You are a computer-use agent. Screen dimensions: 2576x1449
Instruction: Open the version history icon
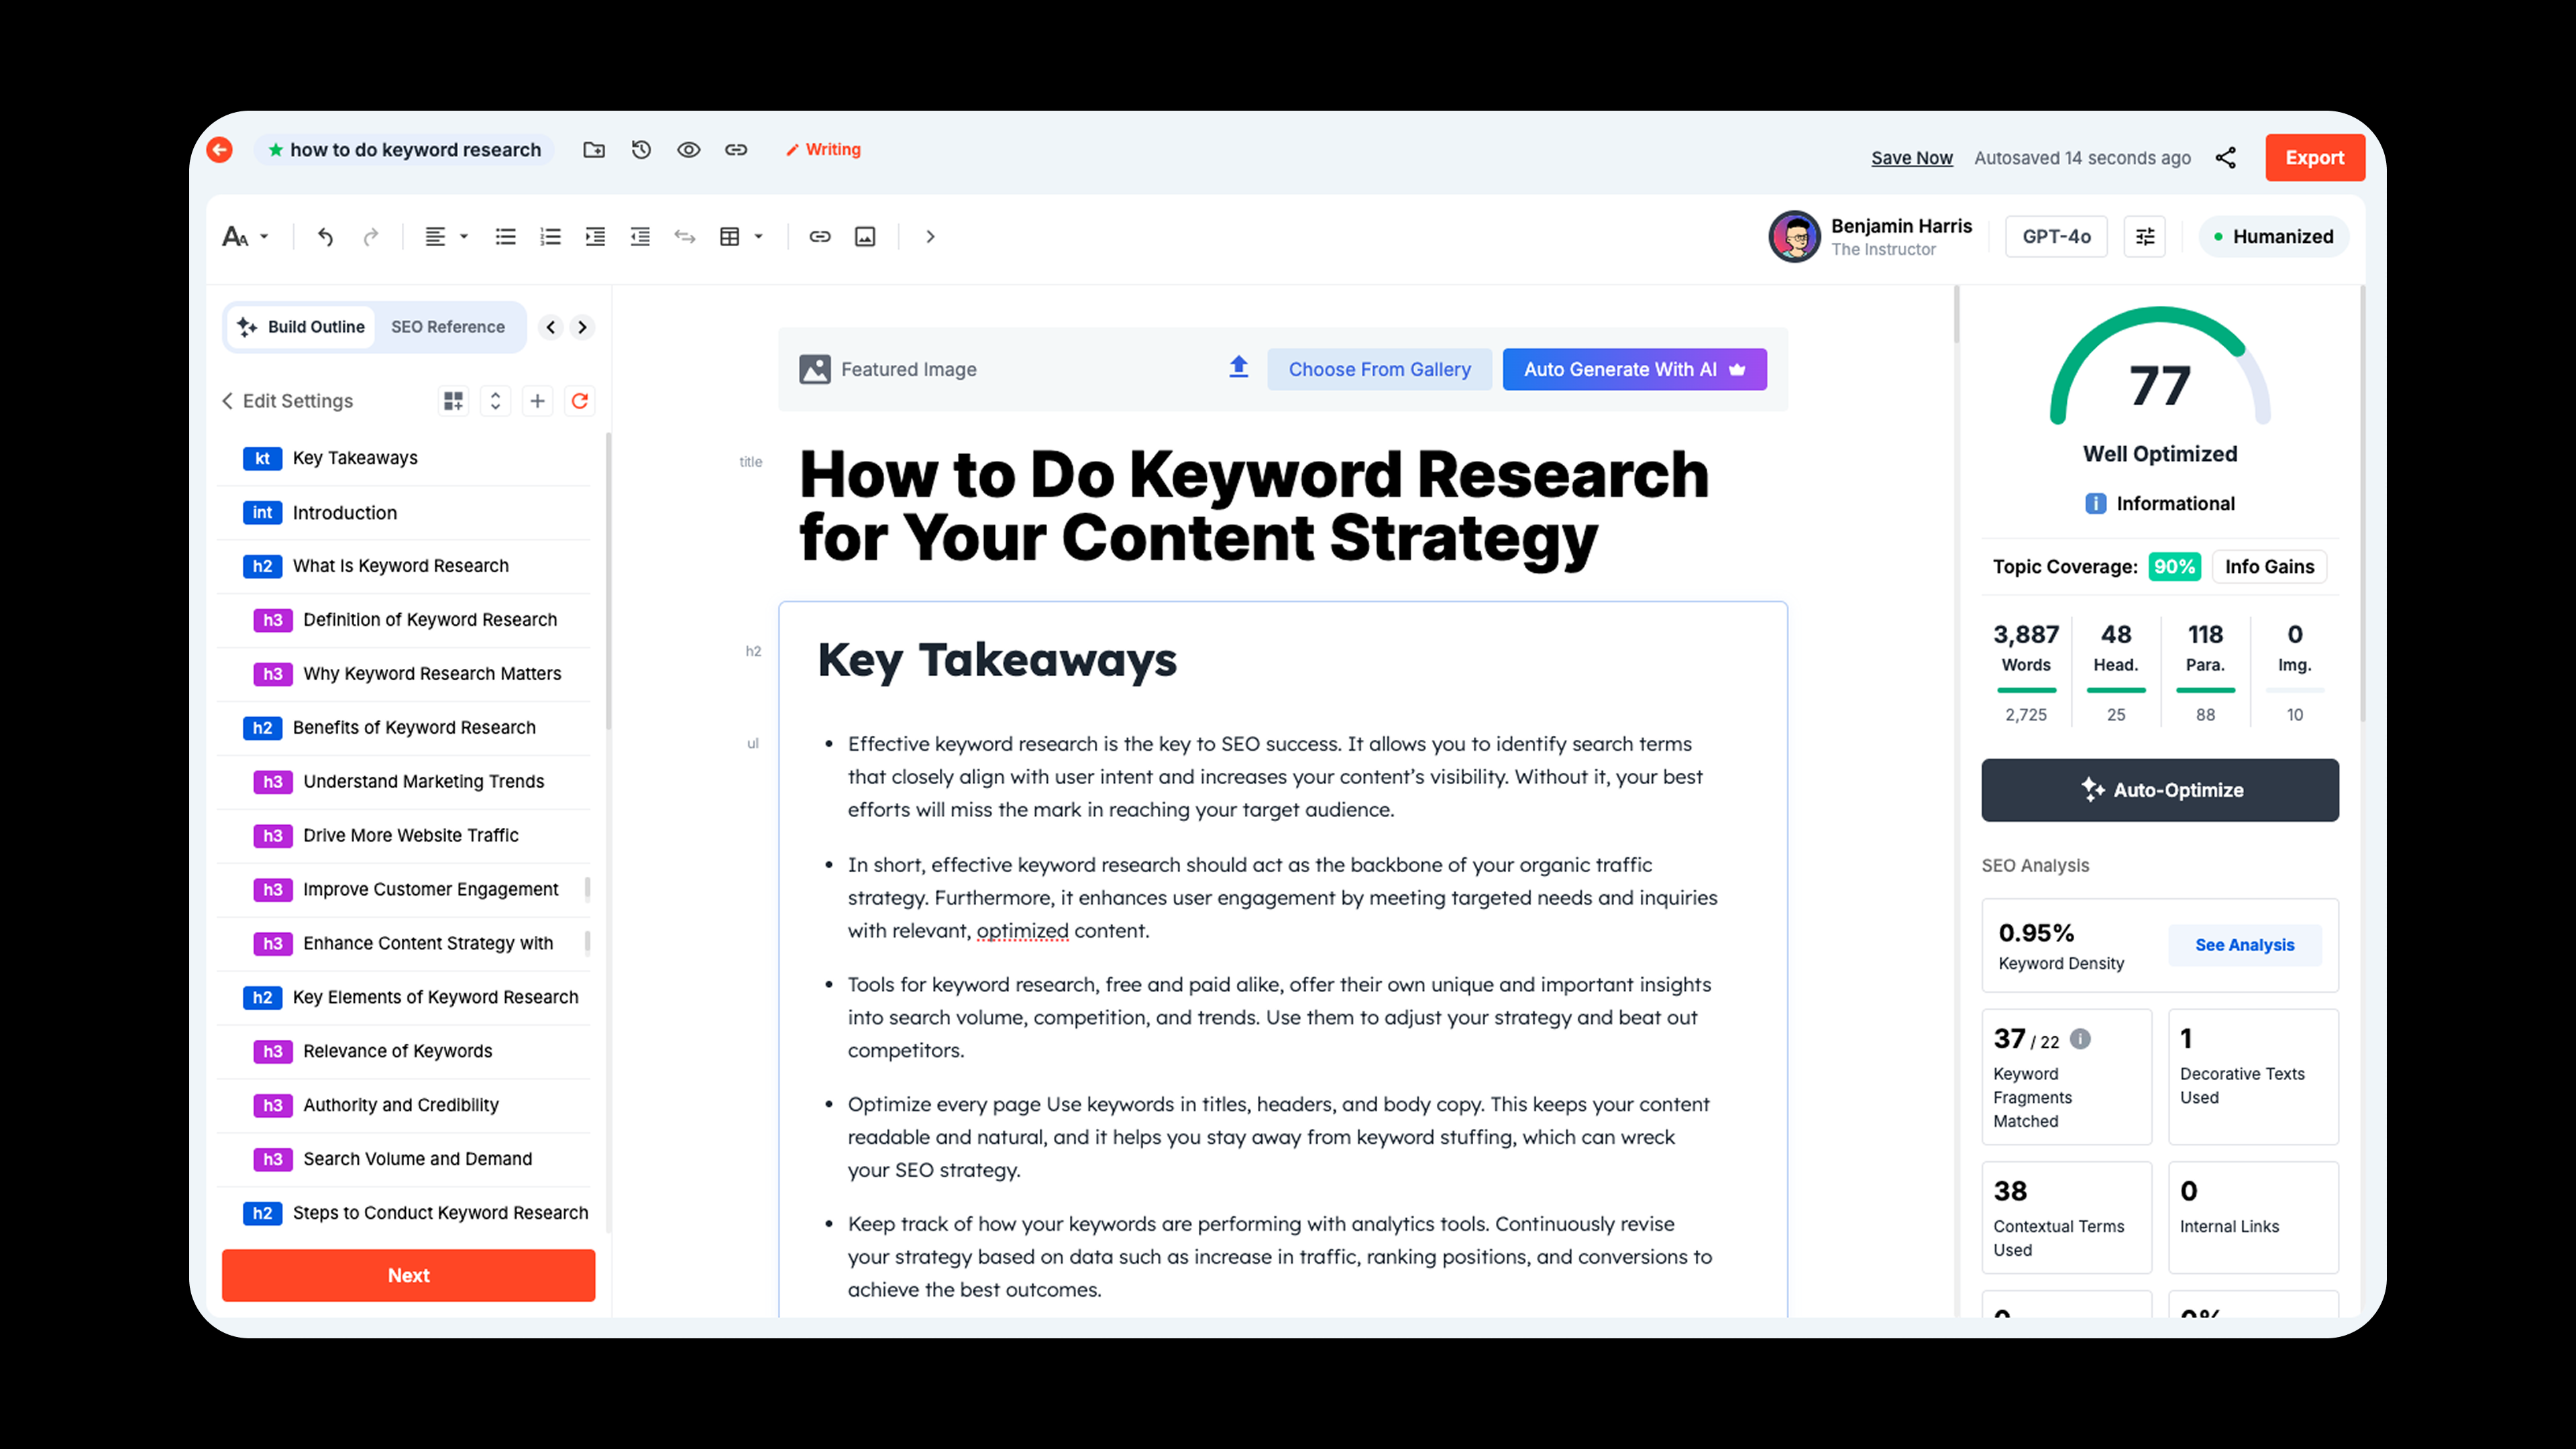tap(641, 150)
